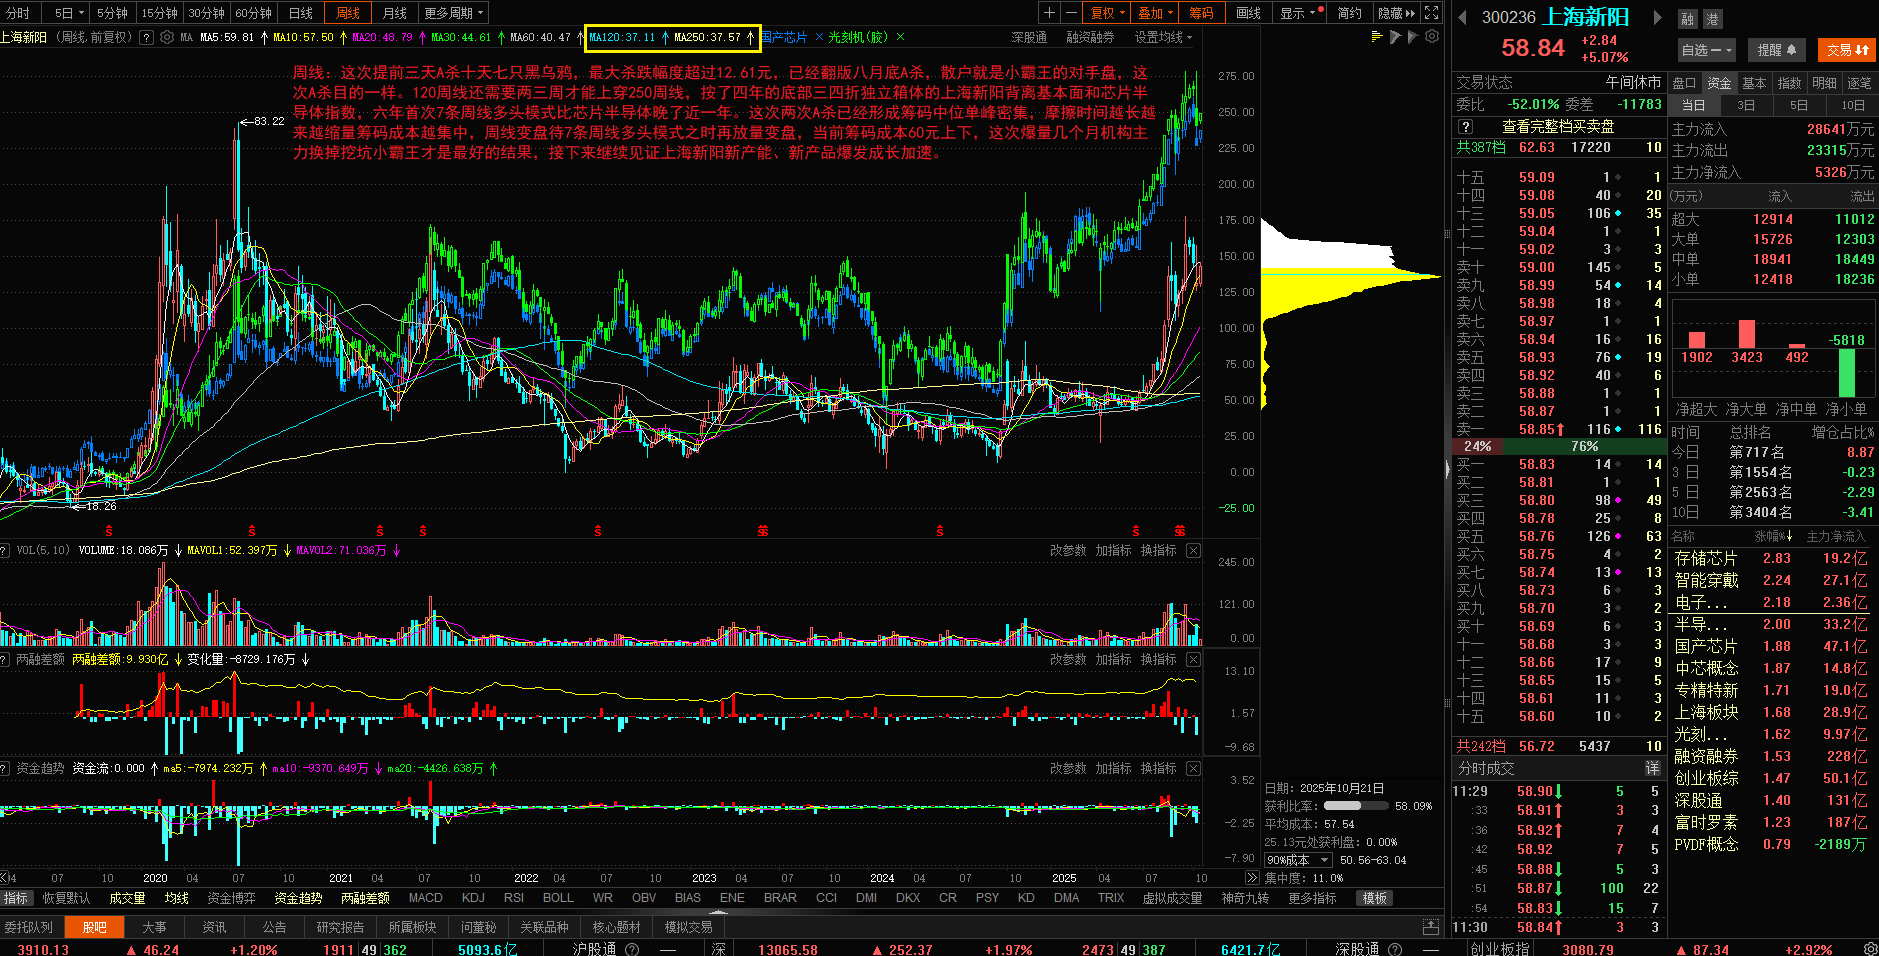The width and height of the screenshot is (1879, 956).
Task: Open the 交易 trade button
Action: tap(1847, 49)
